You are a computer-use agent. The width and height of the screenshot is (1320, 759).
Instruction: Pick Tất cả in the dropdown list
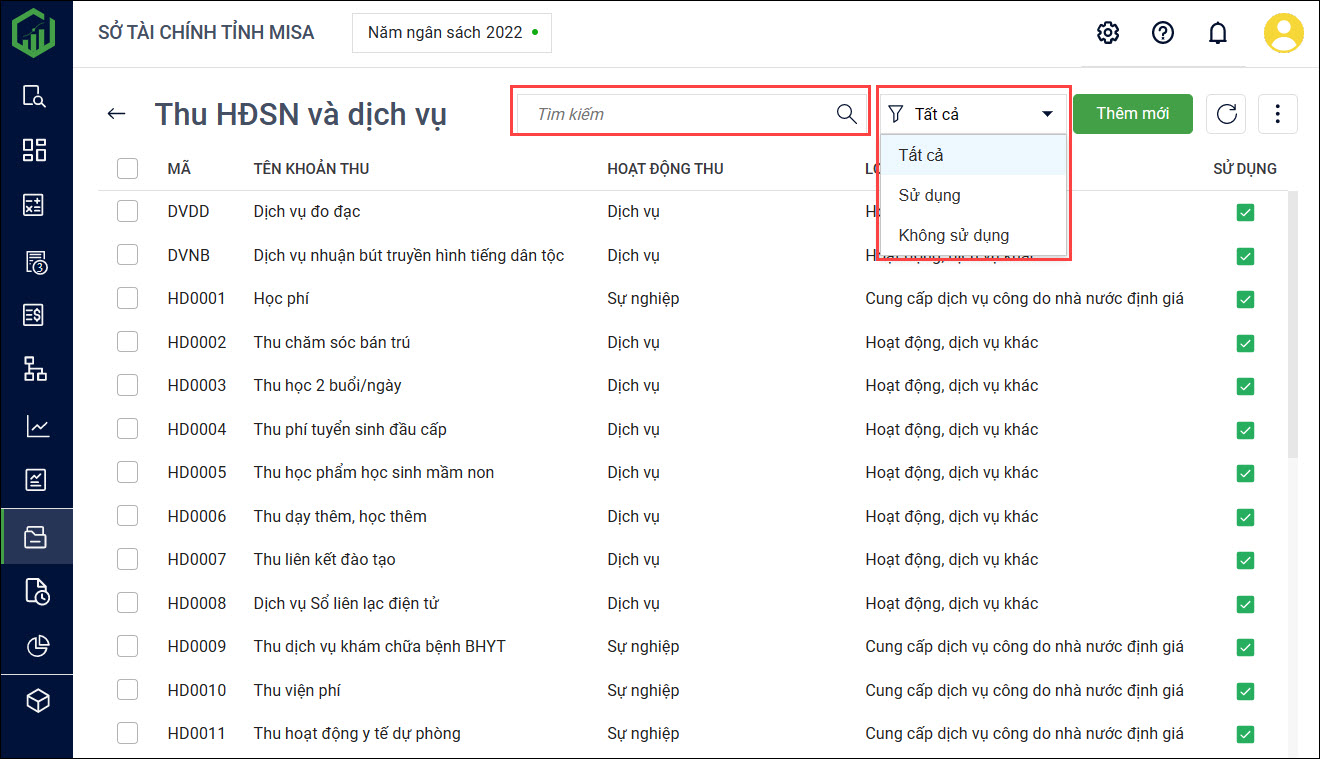point(921,155)
